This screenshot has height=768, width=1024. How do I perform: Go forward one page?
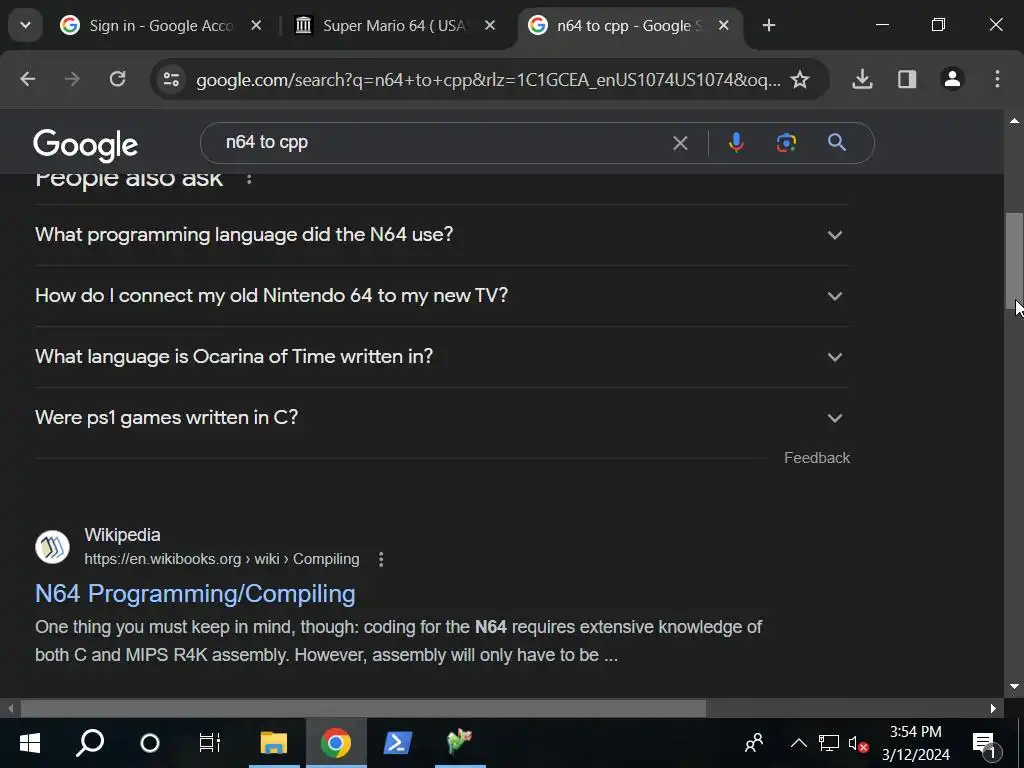72,79
